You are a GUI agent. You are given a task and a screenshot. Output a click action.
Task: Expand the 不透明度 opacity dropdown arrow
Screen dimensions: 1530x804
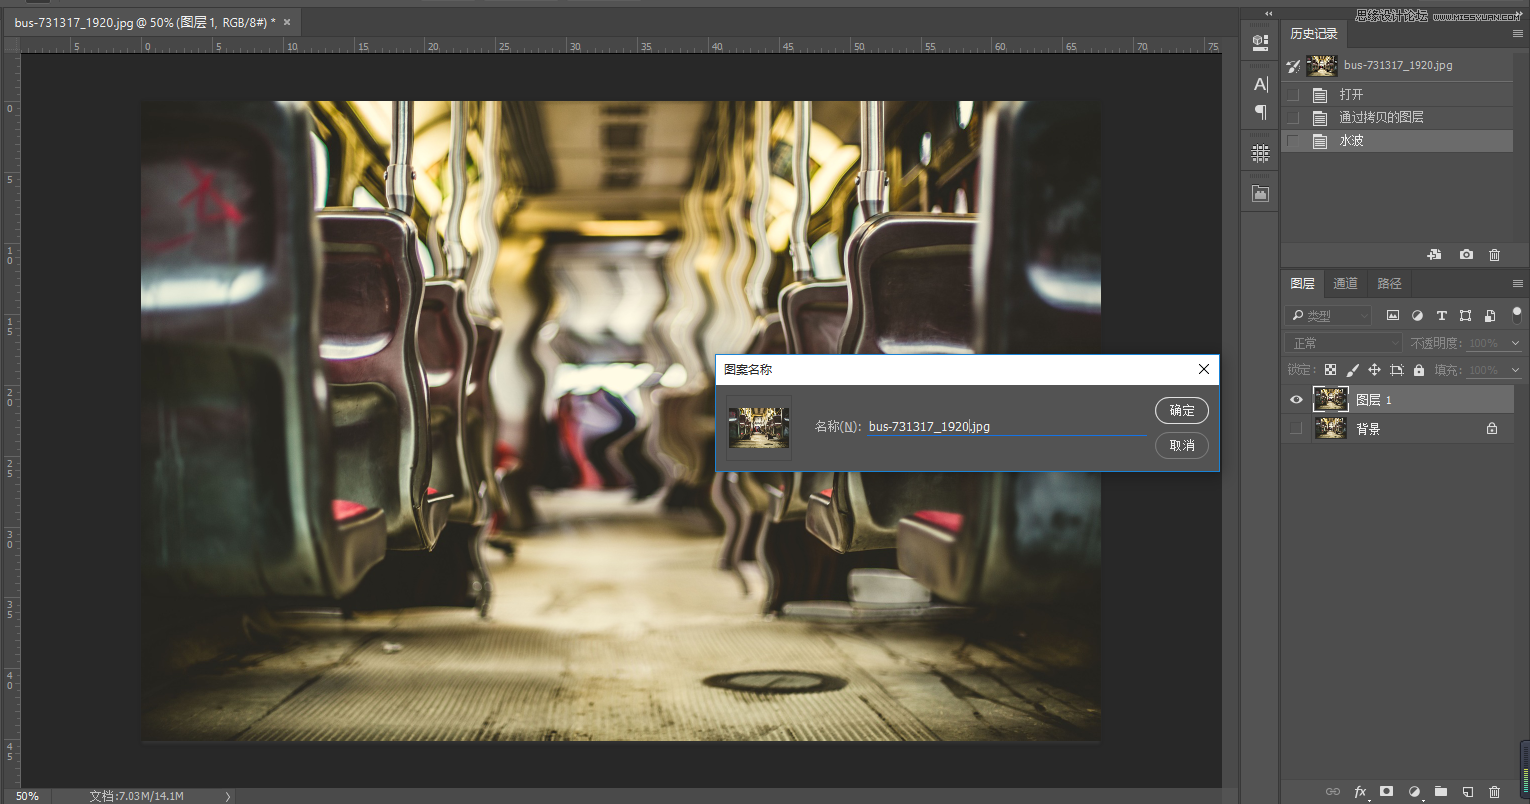(1515, 343)
